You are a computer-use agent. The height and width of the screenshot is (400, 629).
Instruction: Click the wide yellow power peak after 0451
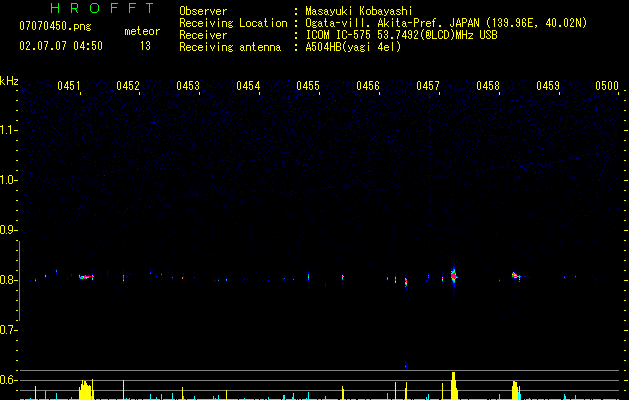coord(85,390)
